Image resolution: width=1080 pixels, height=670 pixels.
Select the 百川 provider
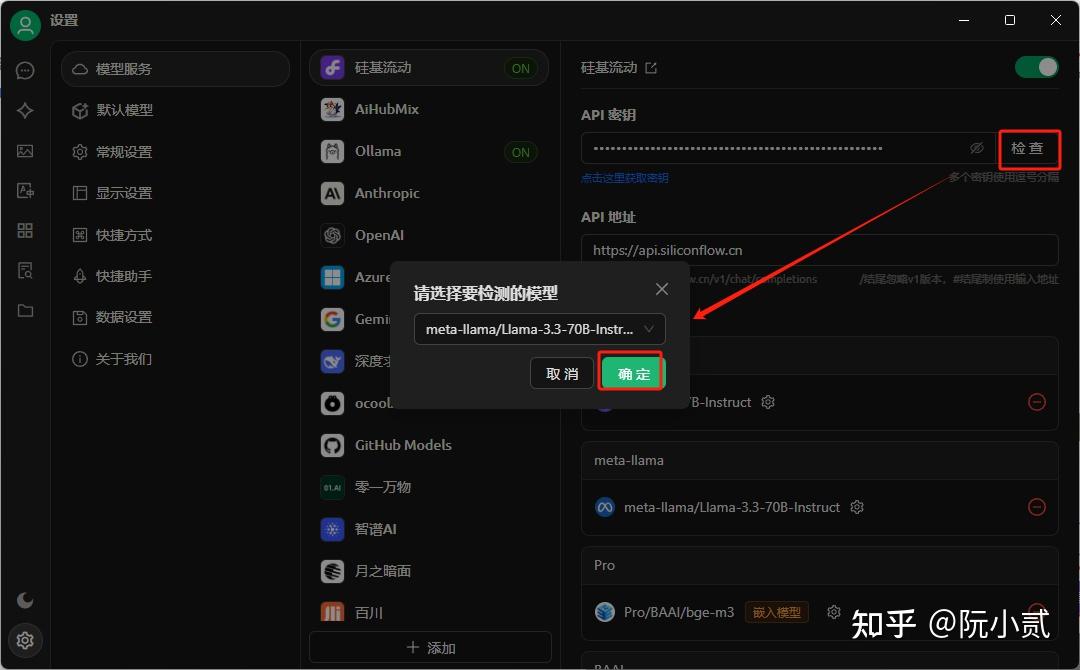[x=429, y=611]
